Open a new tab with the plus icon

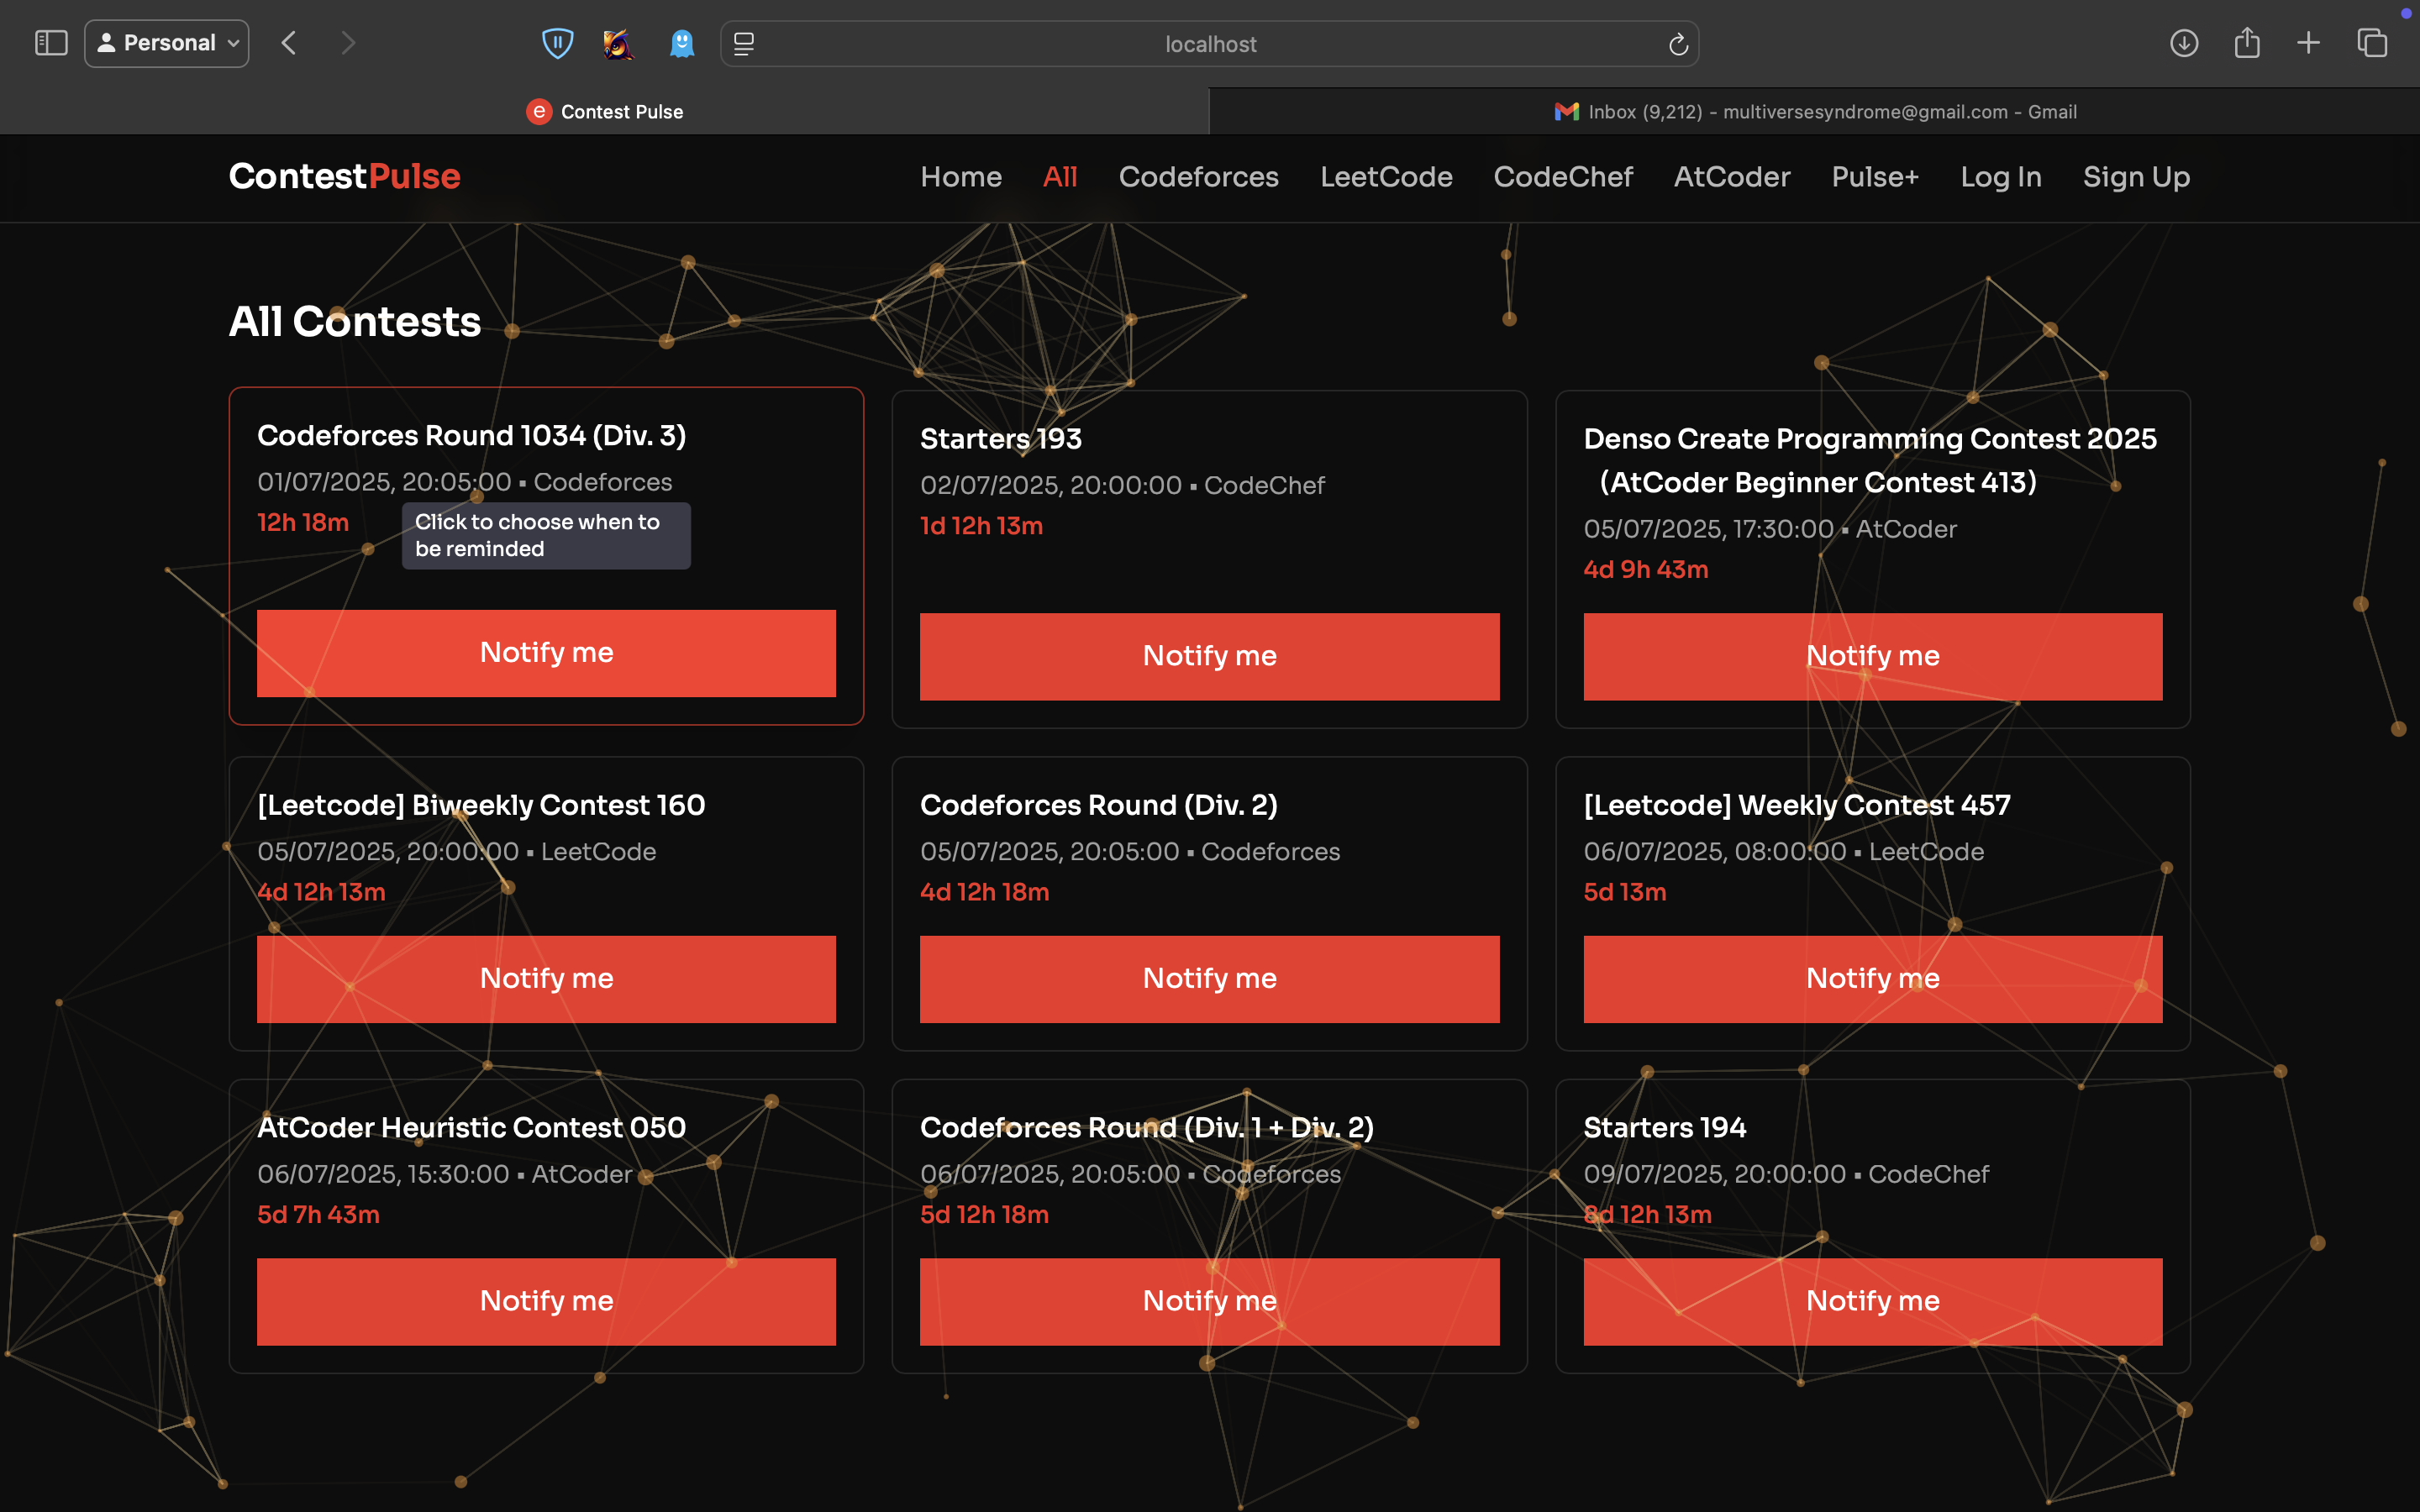coord(2308,43)
